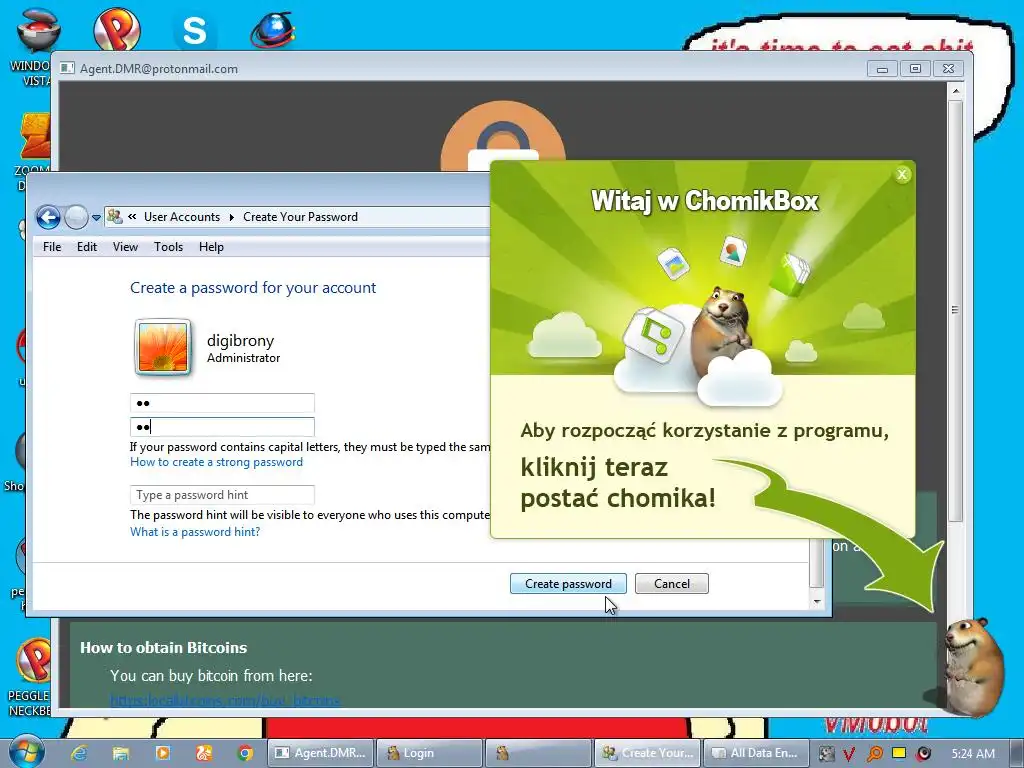Open the File menu
Image resolution: width=1024 pixels, height=768 pixels.
tap(52, 247)
